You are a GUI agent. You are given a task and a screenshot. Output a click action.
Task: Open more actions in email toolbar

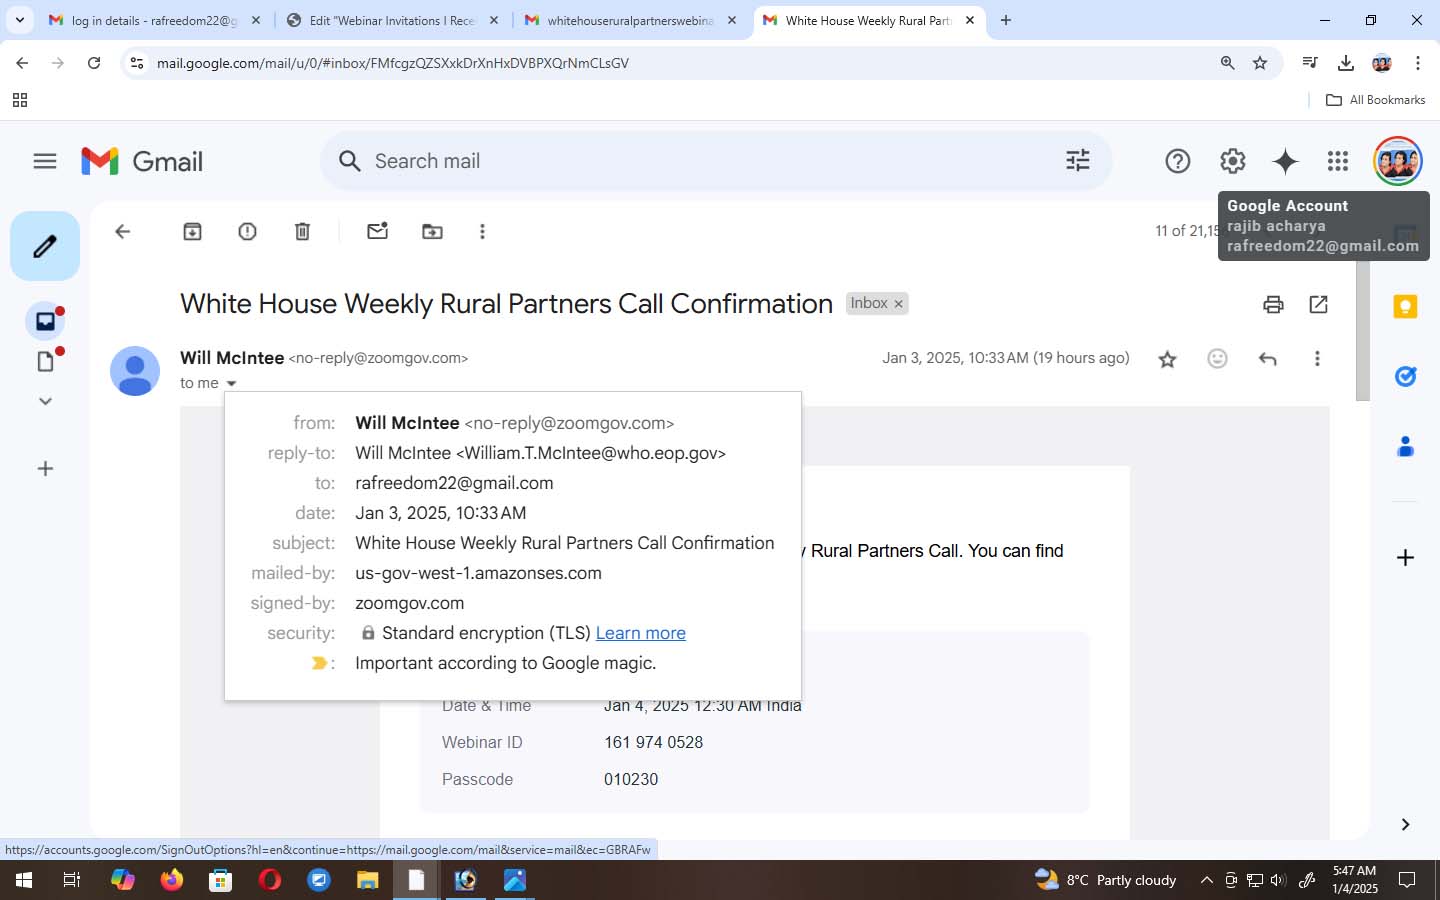click(482, 232)
